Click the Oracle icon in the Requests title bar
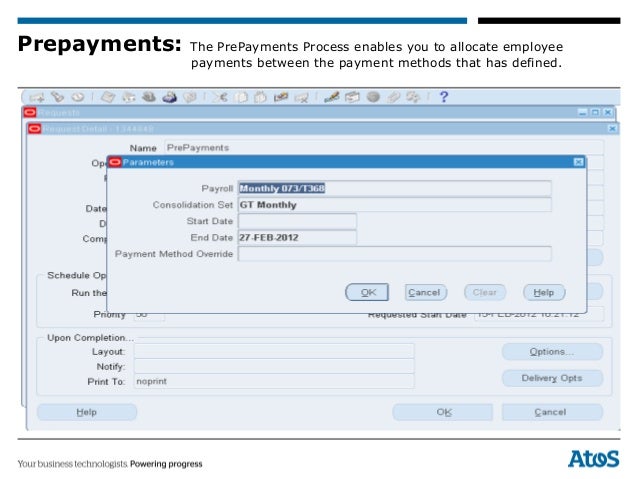638x479 pixels. [30, 112]
